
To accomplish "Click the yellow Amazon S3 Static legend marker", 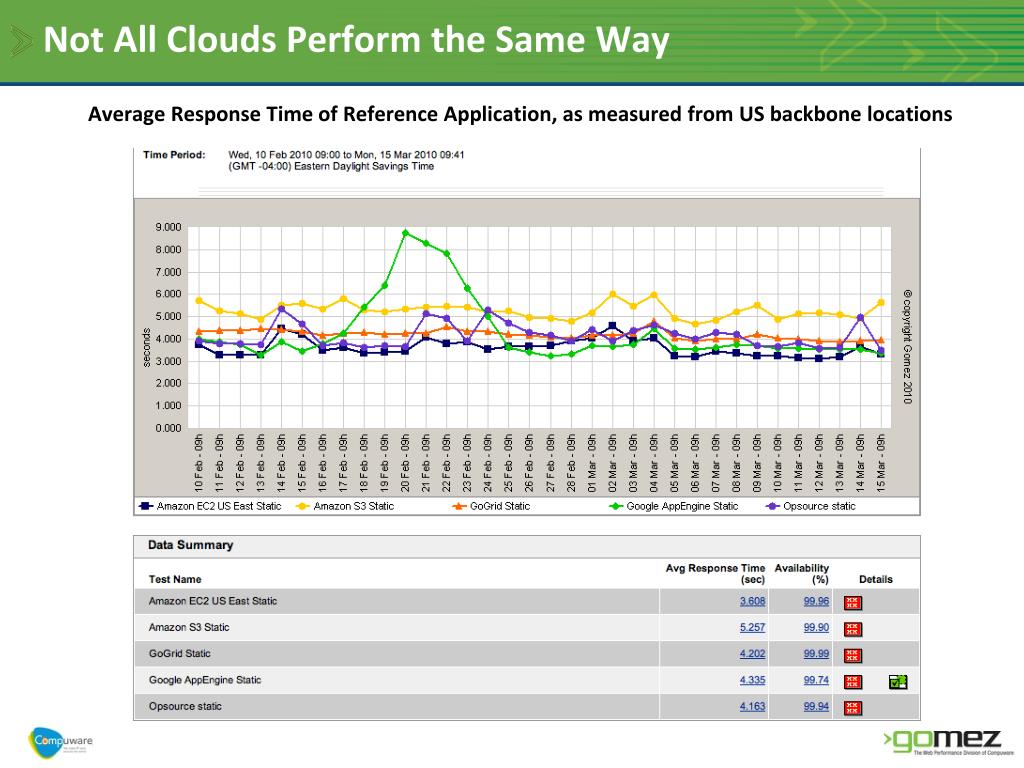I will click(x=302, y=506).
